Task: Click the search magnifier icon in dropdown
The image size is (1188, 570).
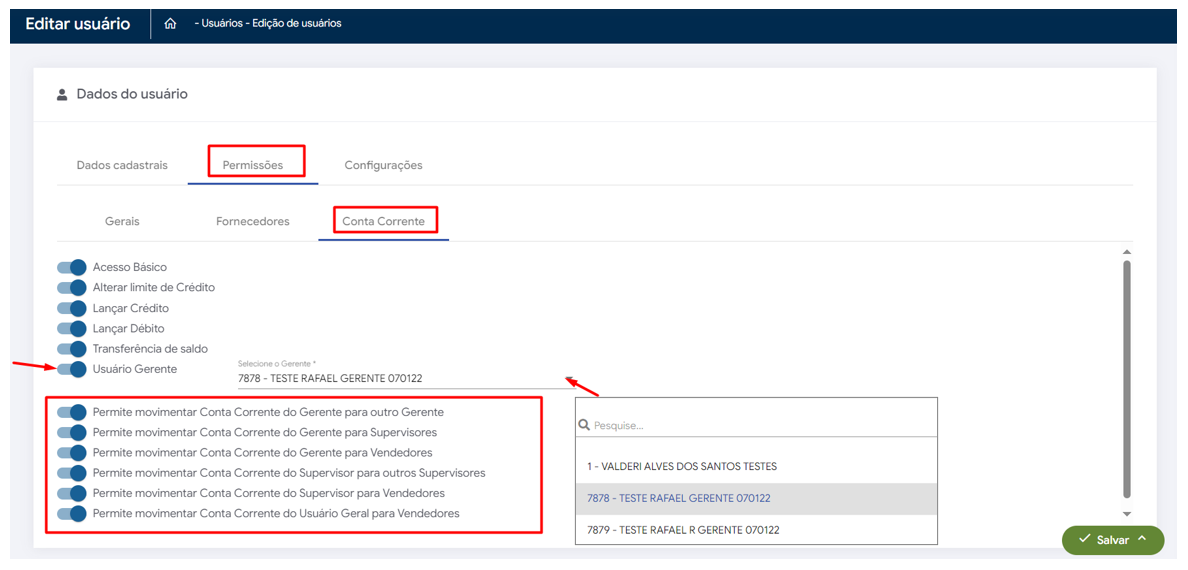Action: pyautogui.click(x=585, y=425)
